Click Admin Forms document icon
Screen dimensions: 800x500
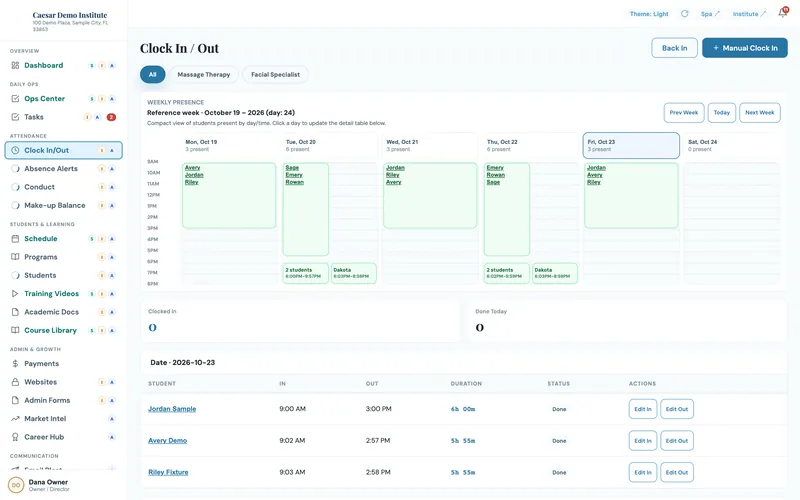point(15,400)
